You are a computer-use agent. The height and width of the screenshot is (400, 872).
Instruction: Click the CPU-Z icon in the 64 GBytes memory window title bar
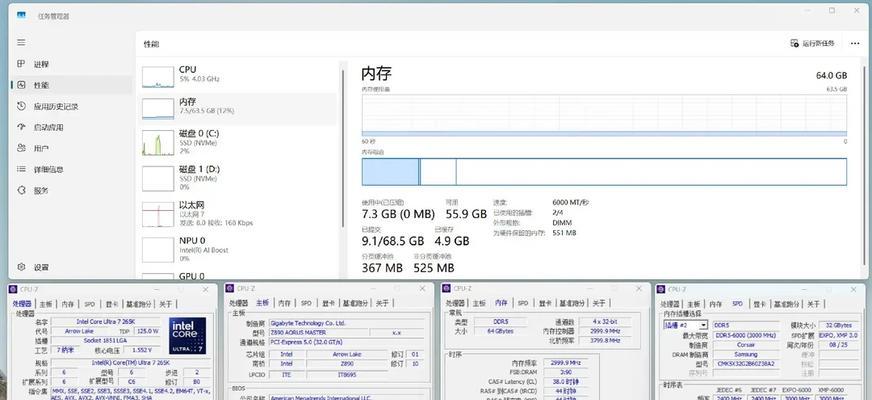447,288
